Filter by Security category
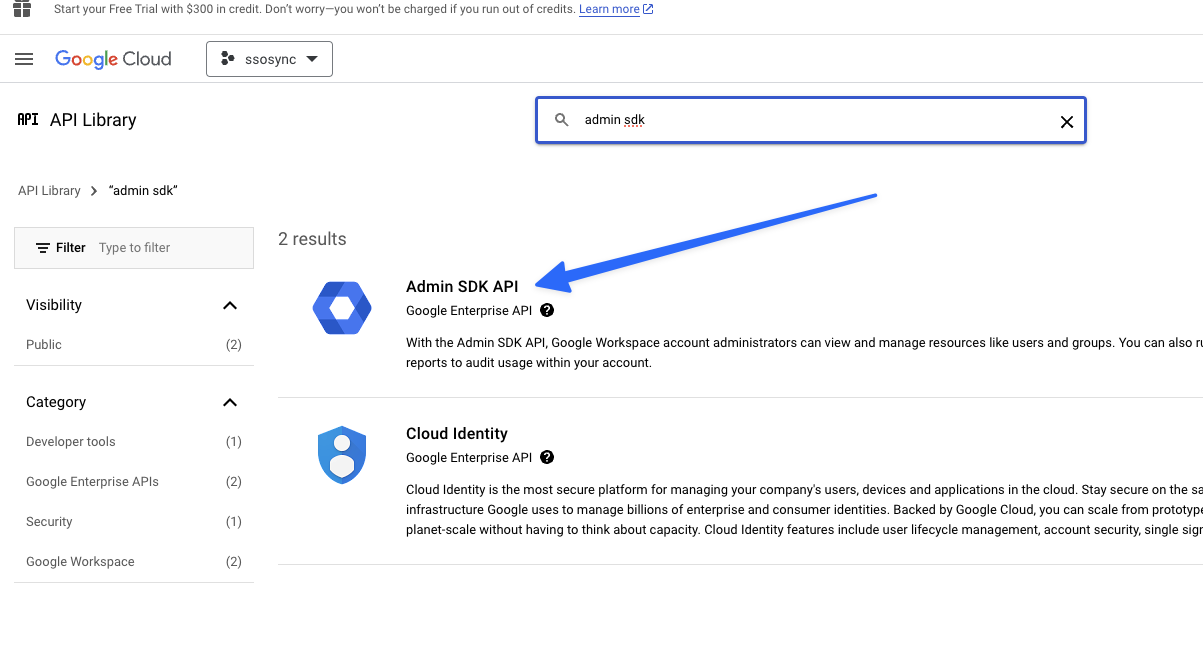 (134, 521)
